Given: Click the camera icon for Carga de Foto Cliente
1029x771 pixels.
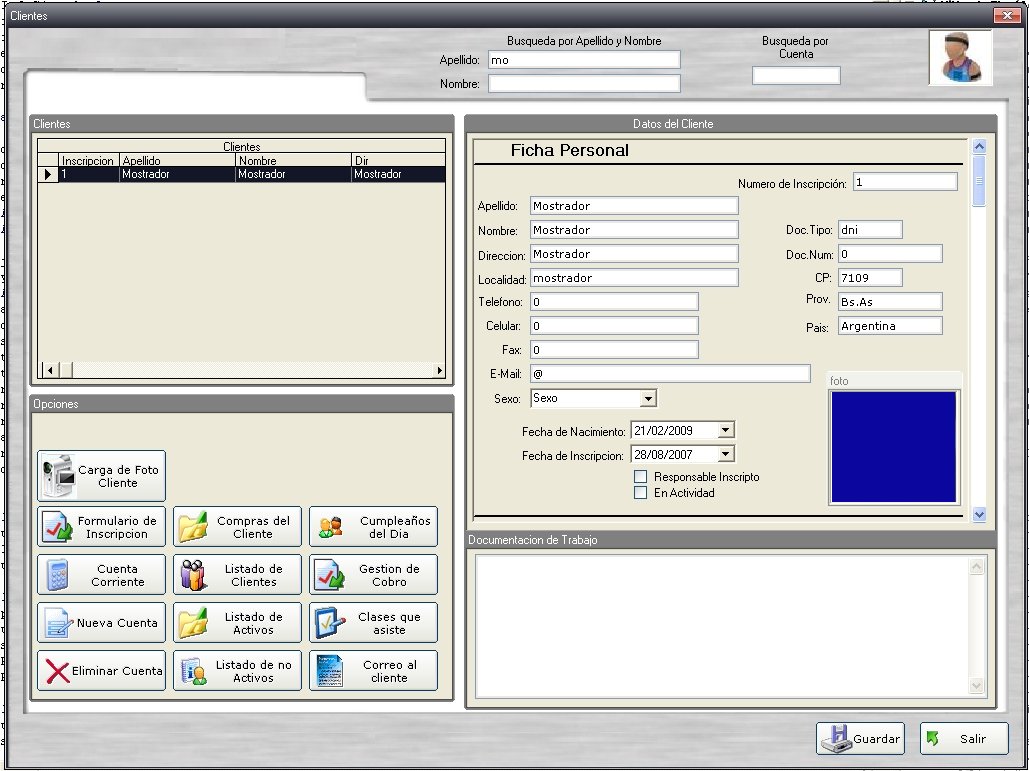Looking at the screenshot, I should [58, 476].
